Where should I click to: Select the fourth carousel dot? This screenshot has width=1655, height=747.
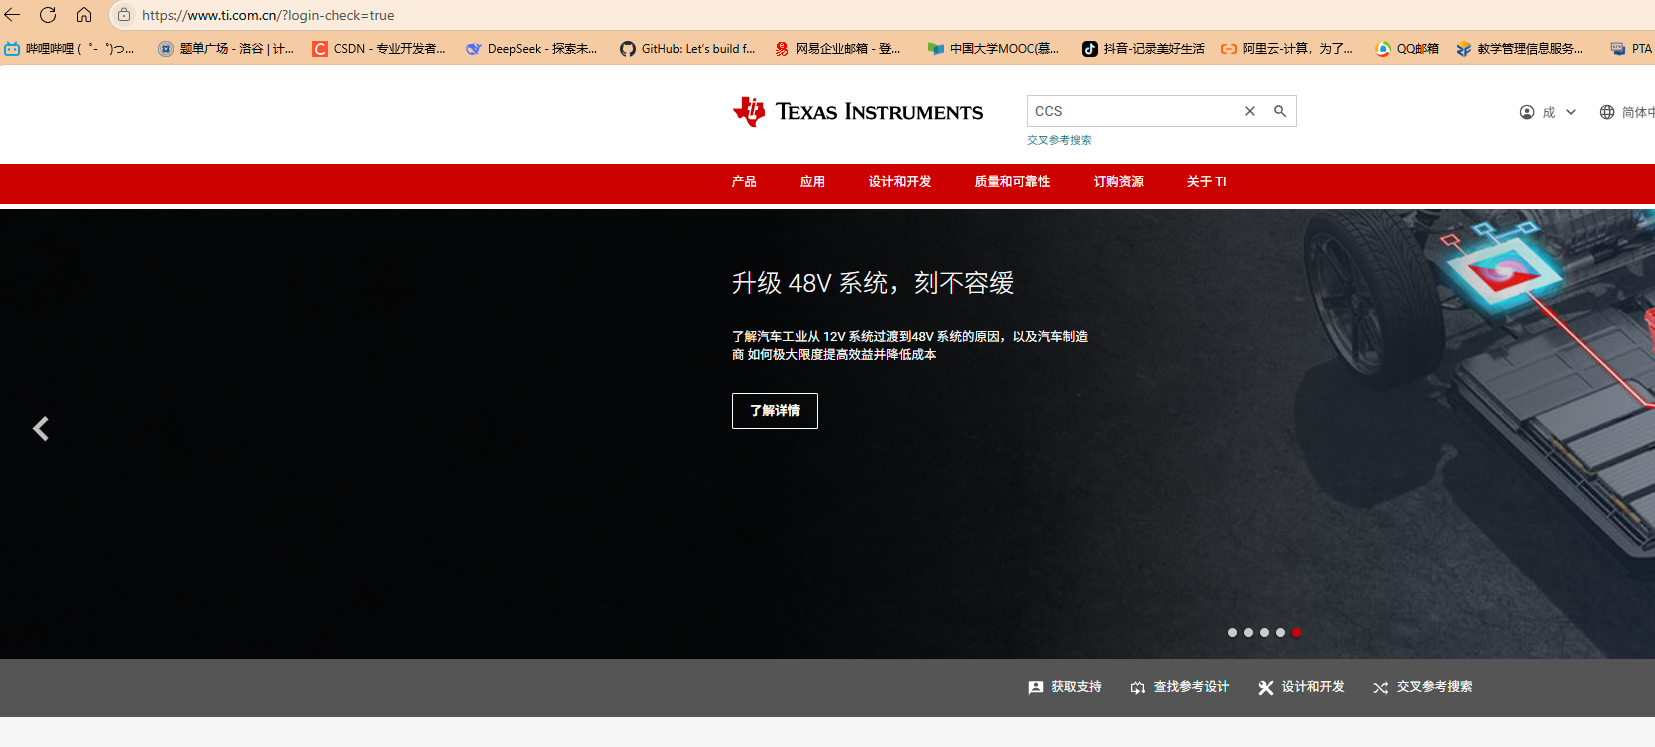[x=1280, y=632]
